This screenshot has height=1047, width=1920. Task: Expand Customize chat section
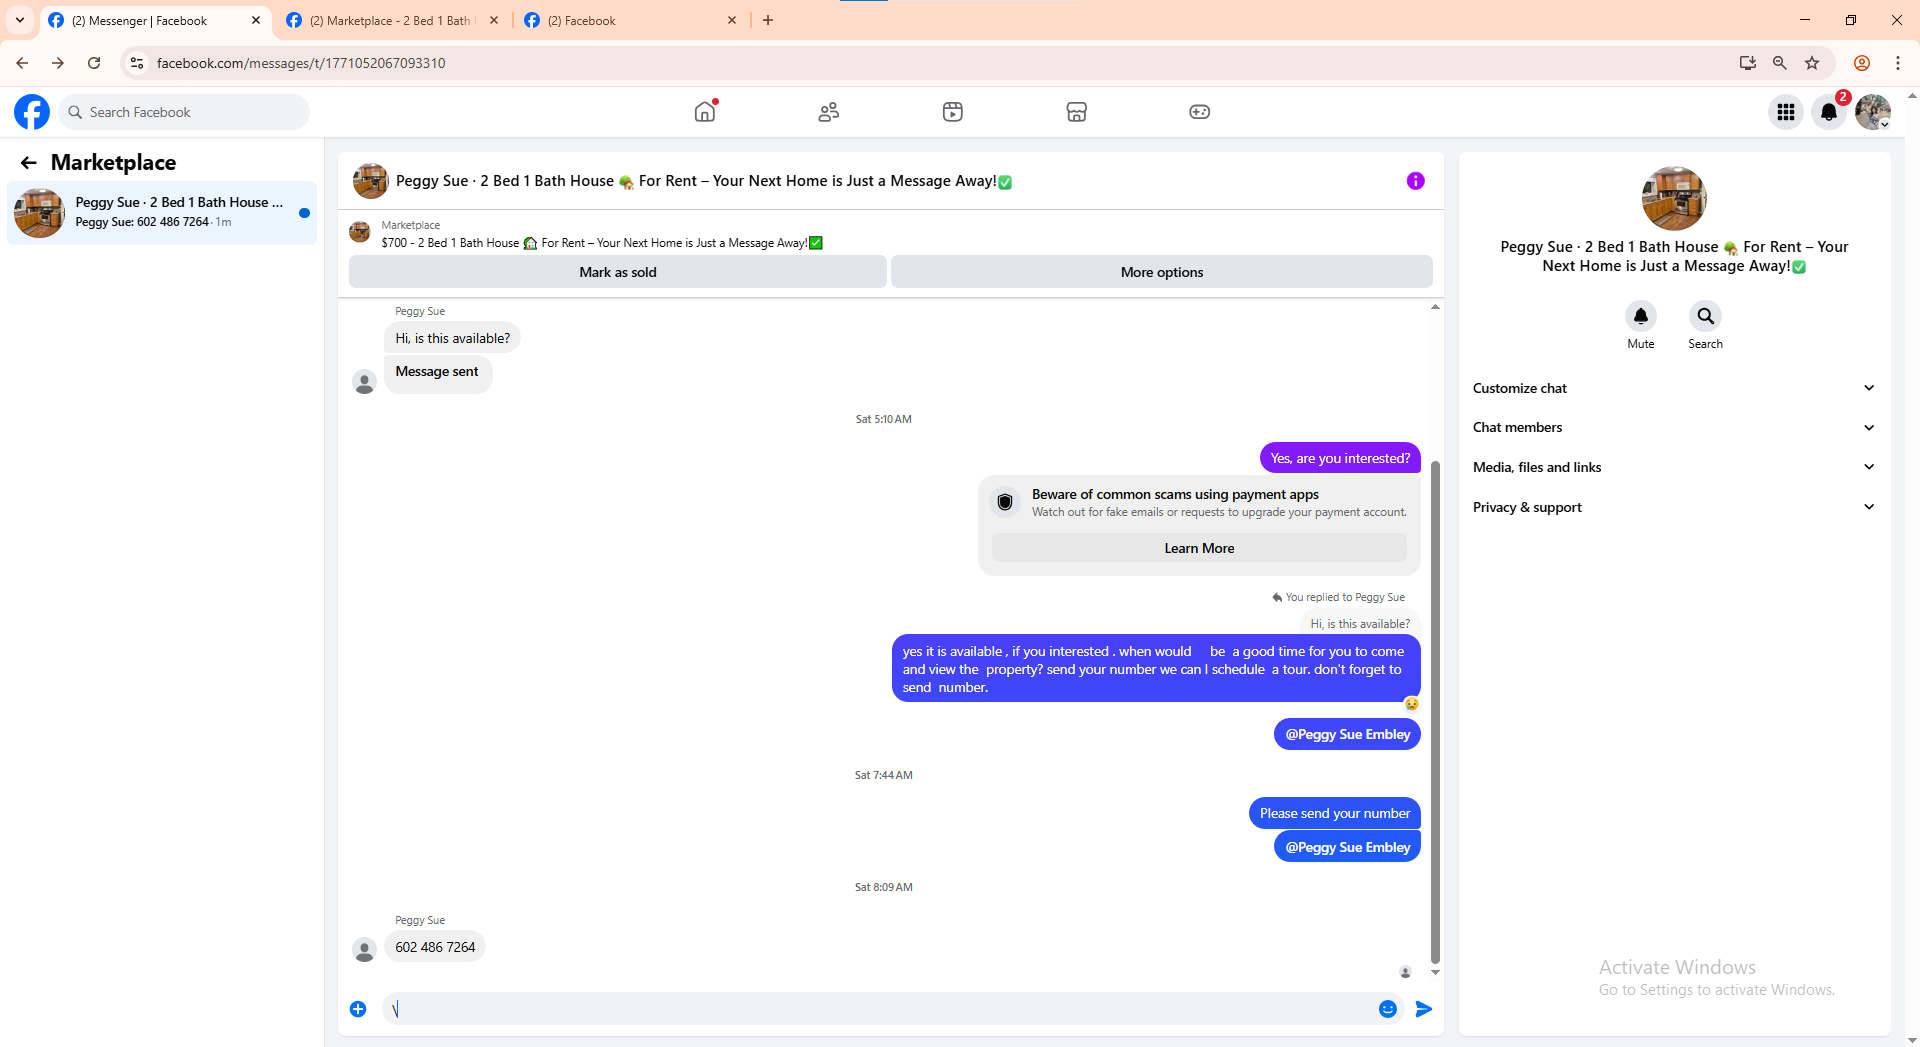[x=1674, y=388]
